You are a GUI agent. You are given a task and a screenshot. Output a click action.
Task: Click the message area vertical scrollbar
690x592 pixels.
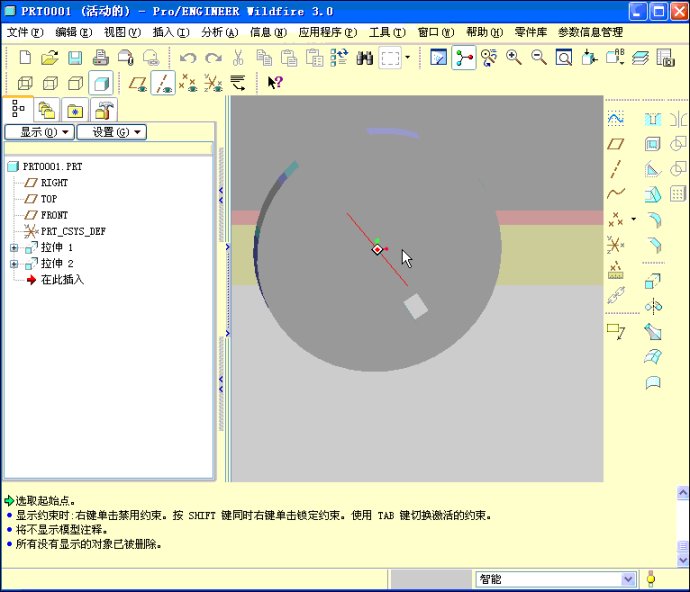point(682,523)
